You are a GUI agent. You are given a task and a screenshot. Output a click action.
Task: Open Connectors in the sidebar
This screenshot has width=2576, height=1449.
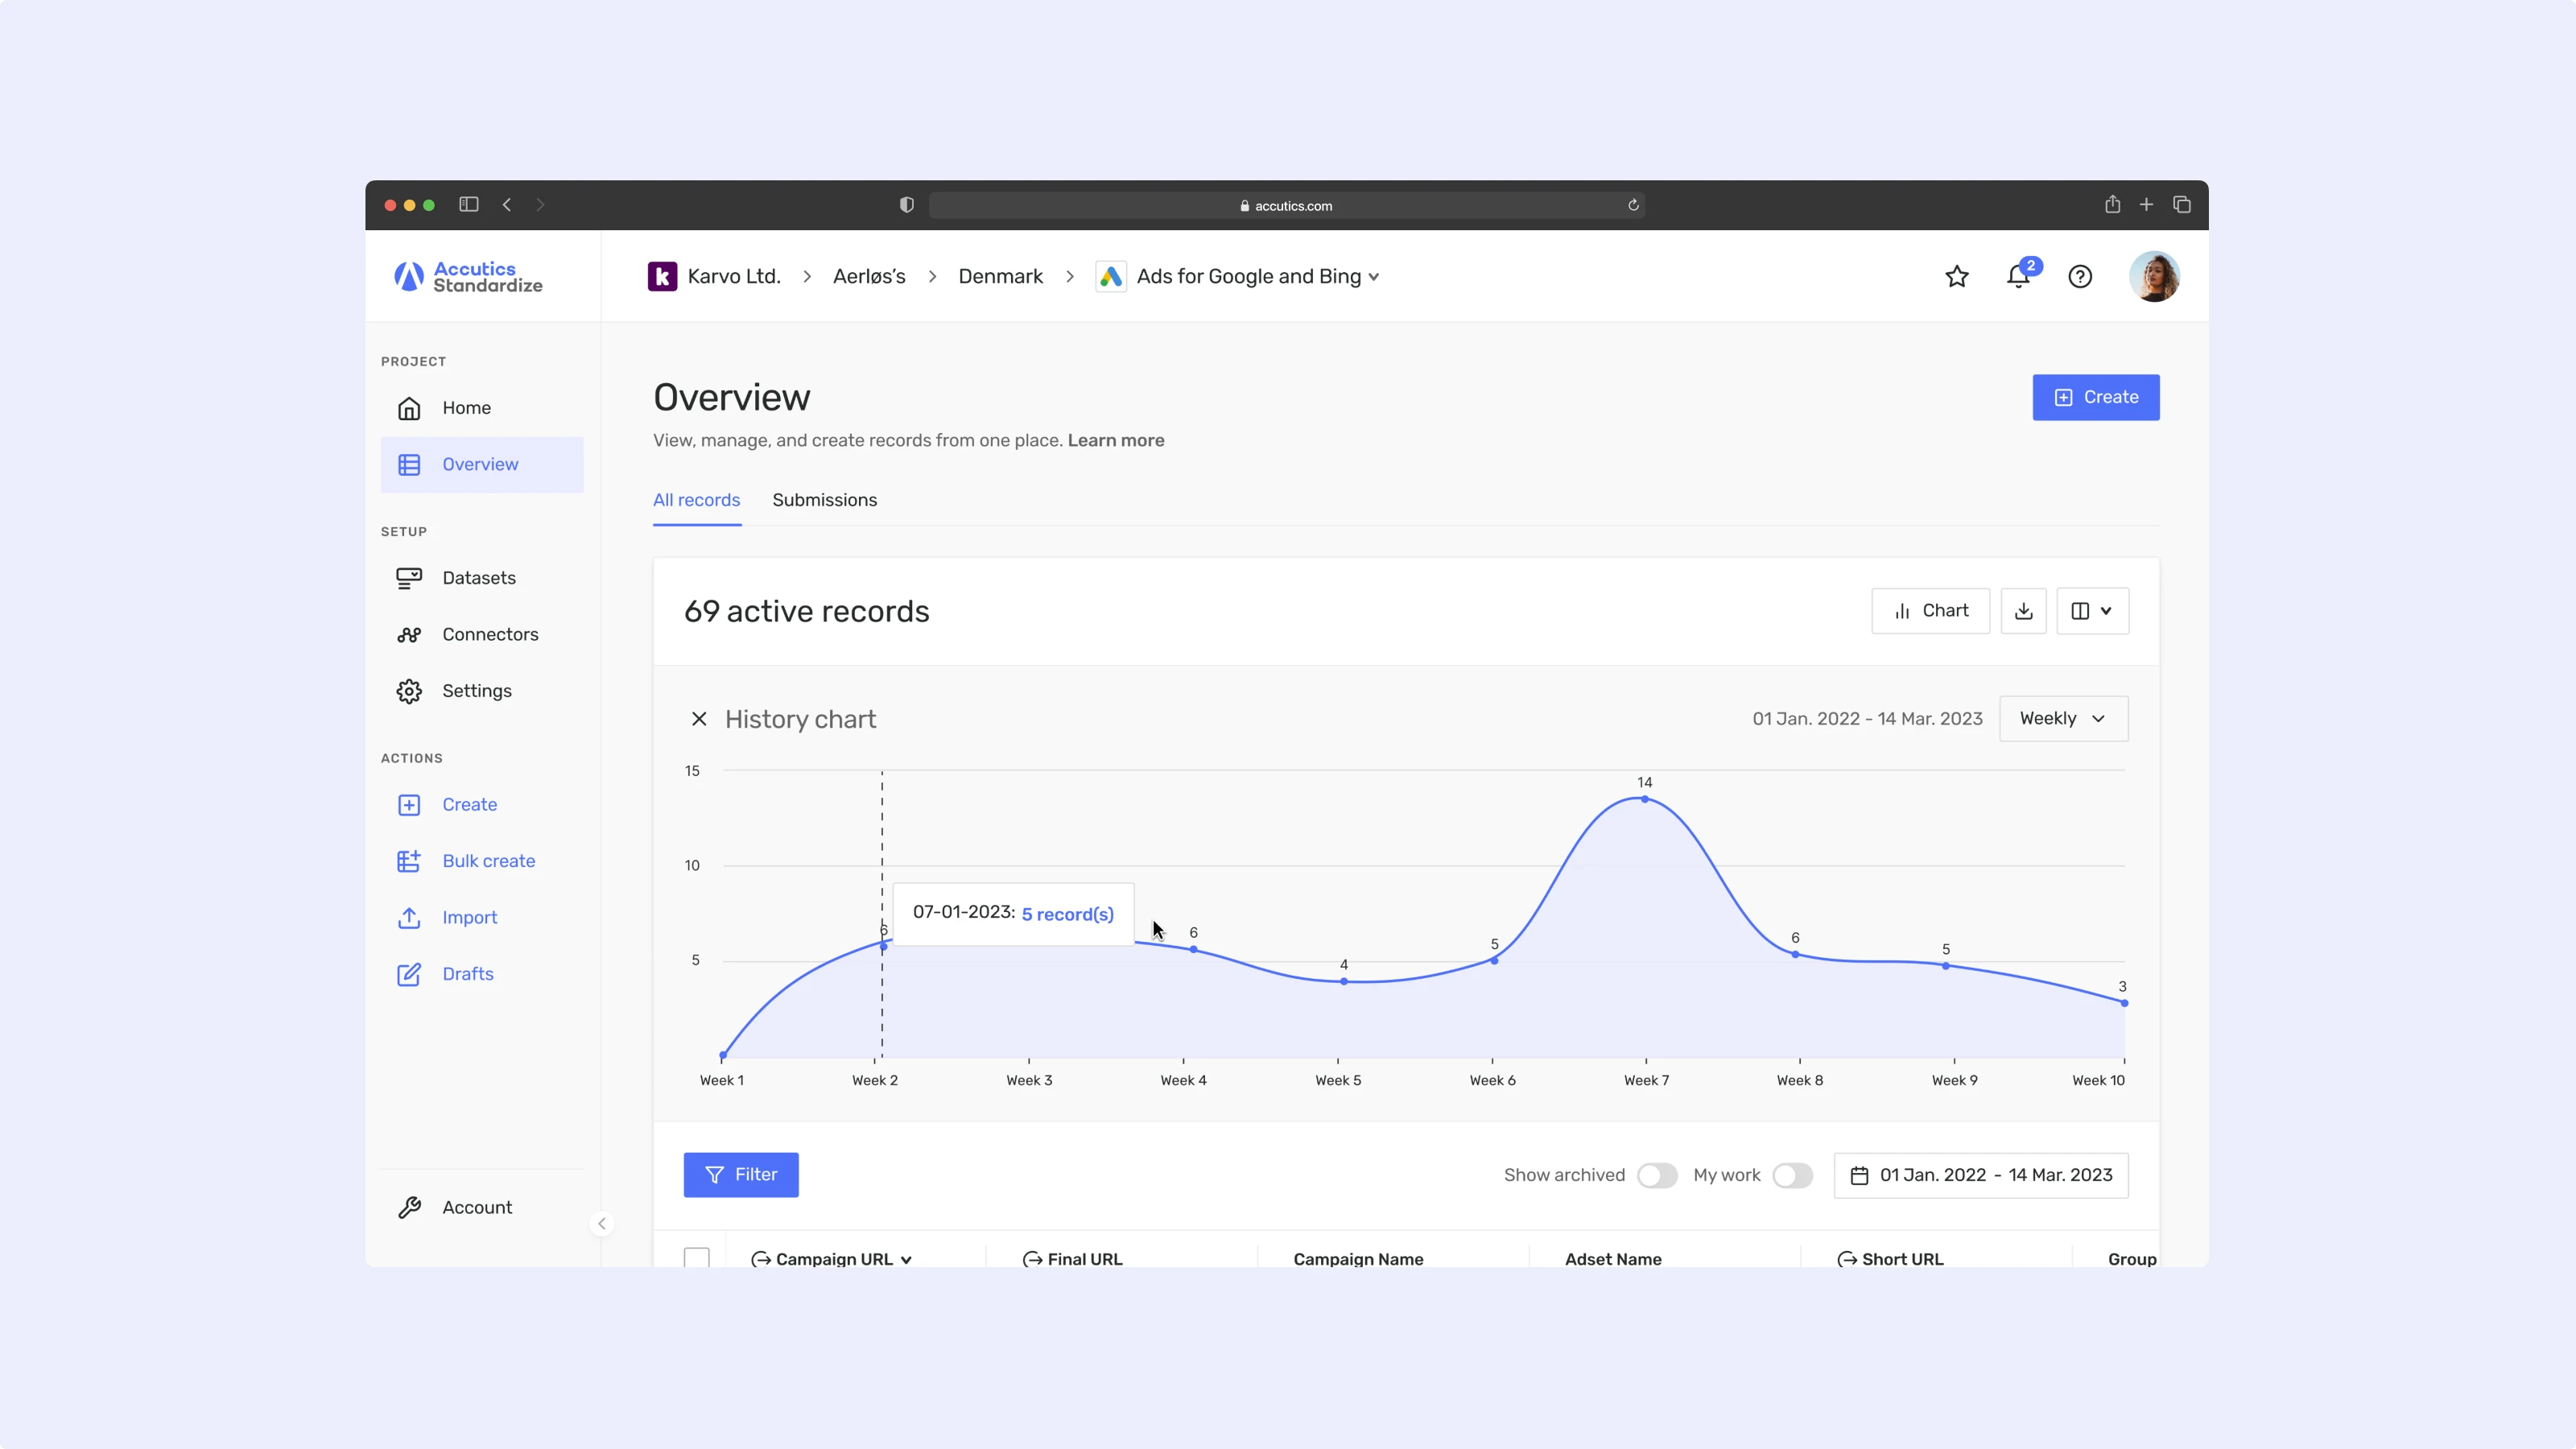pyautogui.click(x=489, y=635)
